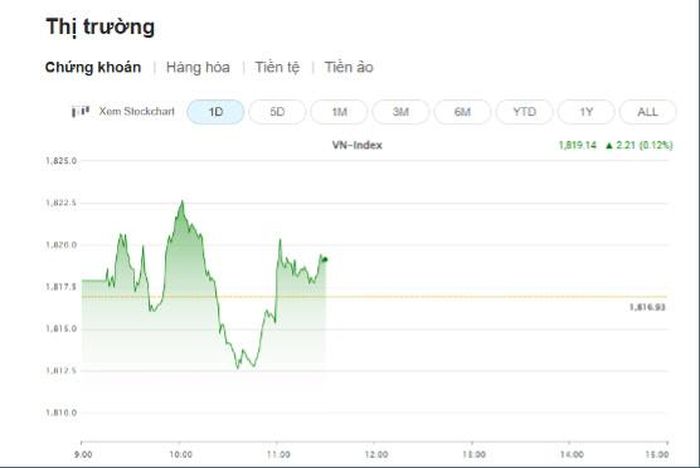This screenshot has height=468, width=700.
Task: Click the Thị trường section heading
Action: pos(100,27)
